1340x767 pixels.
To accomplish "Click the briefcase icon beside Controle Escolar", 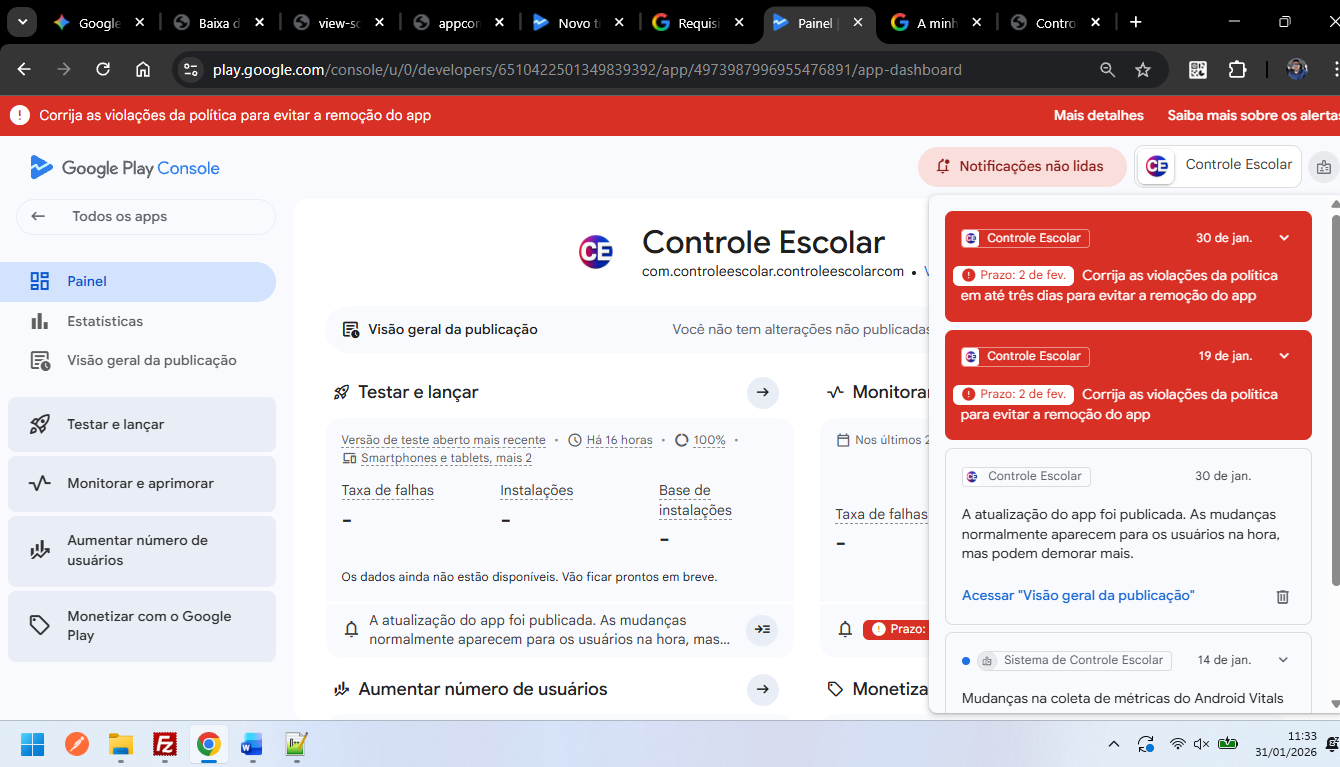I will (1323, 167).
